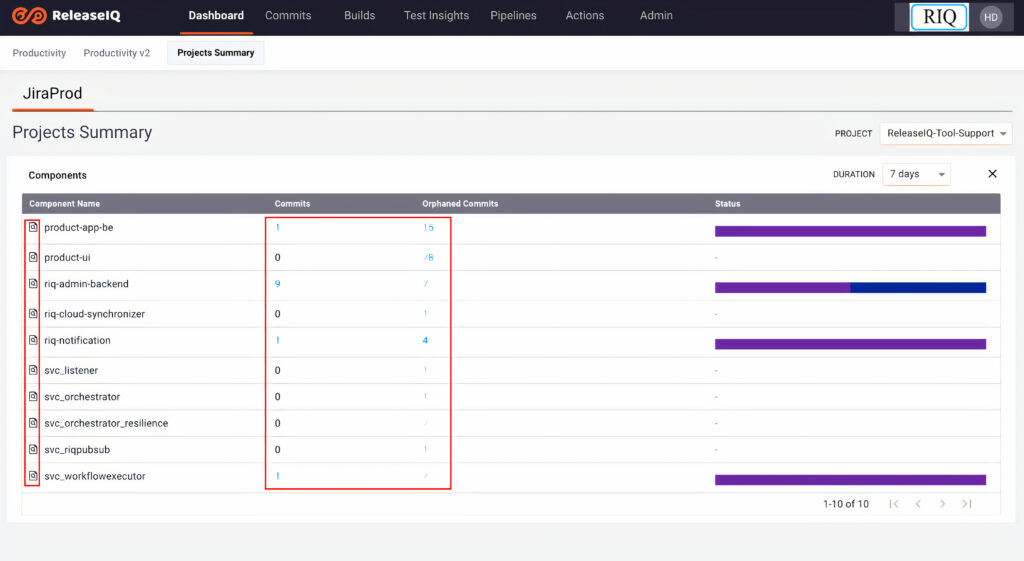Open orphaned commits count for product-app-be
1024x561 pixels.
[x=428, y=227]
